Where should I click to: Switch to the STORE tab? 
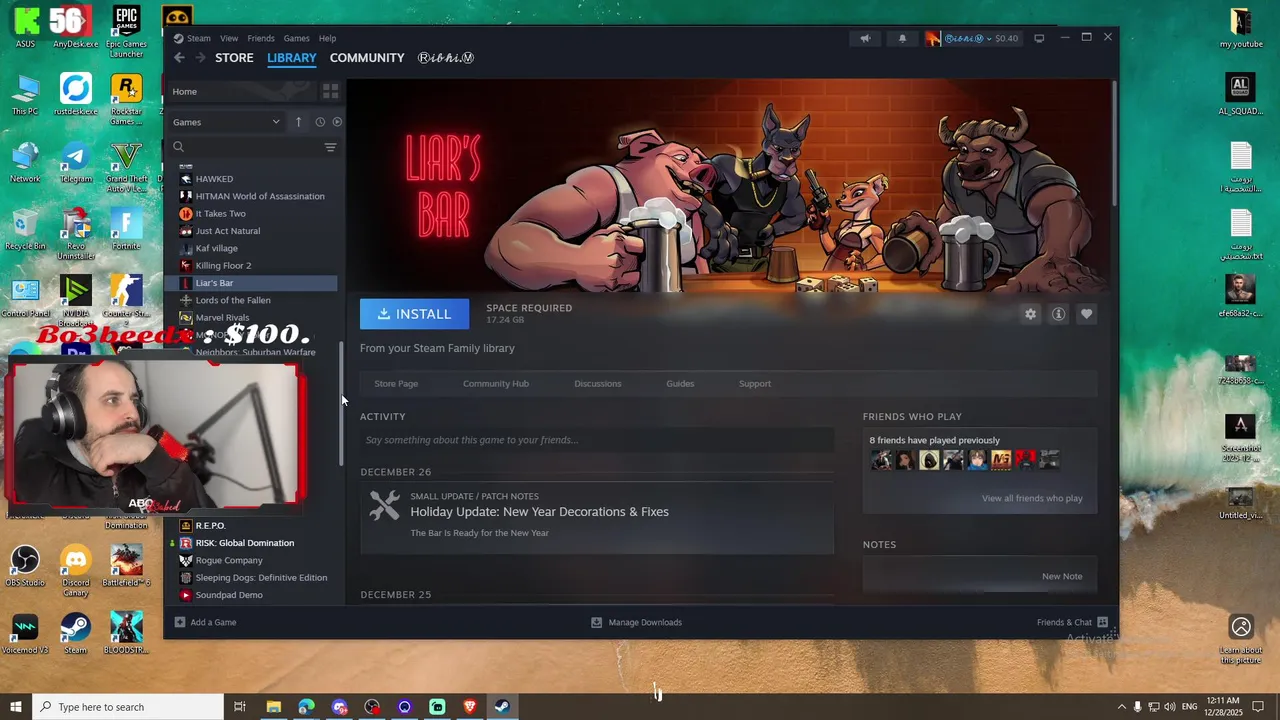(234, 58)
